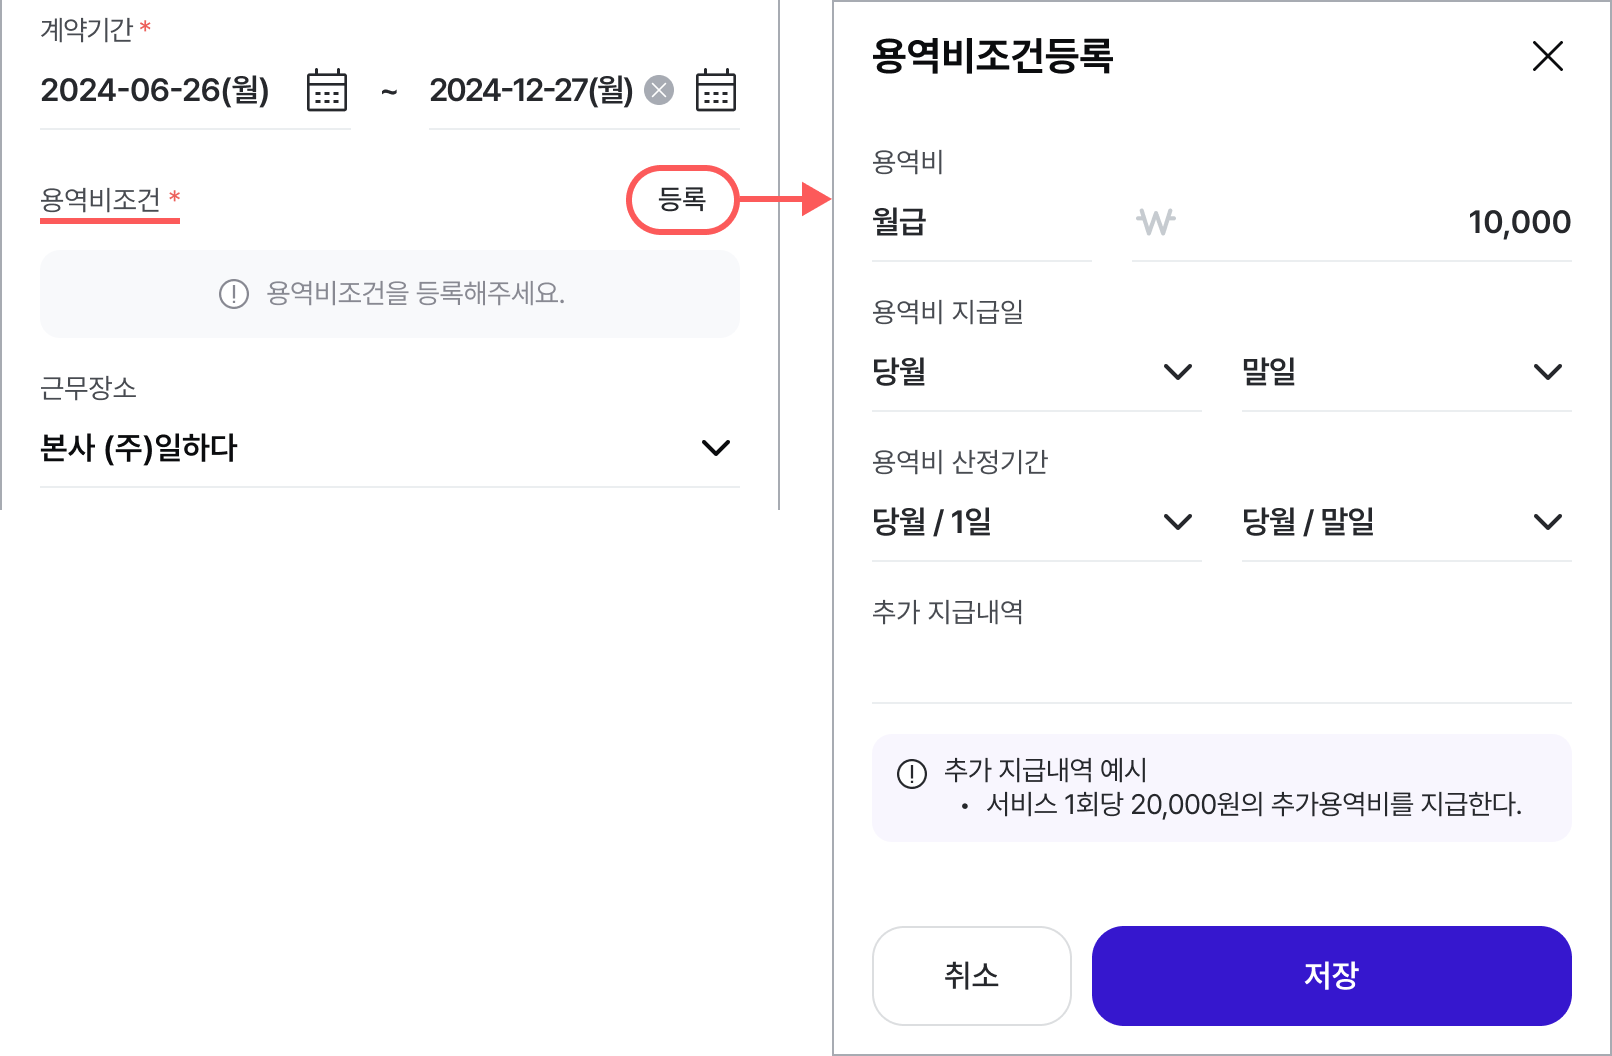This screenshot has width=1612, height=1056.
Task: Clear the end date 2024-12-27 with X icon
Action: click(x=658, y=90)
